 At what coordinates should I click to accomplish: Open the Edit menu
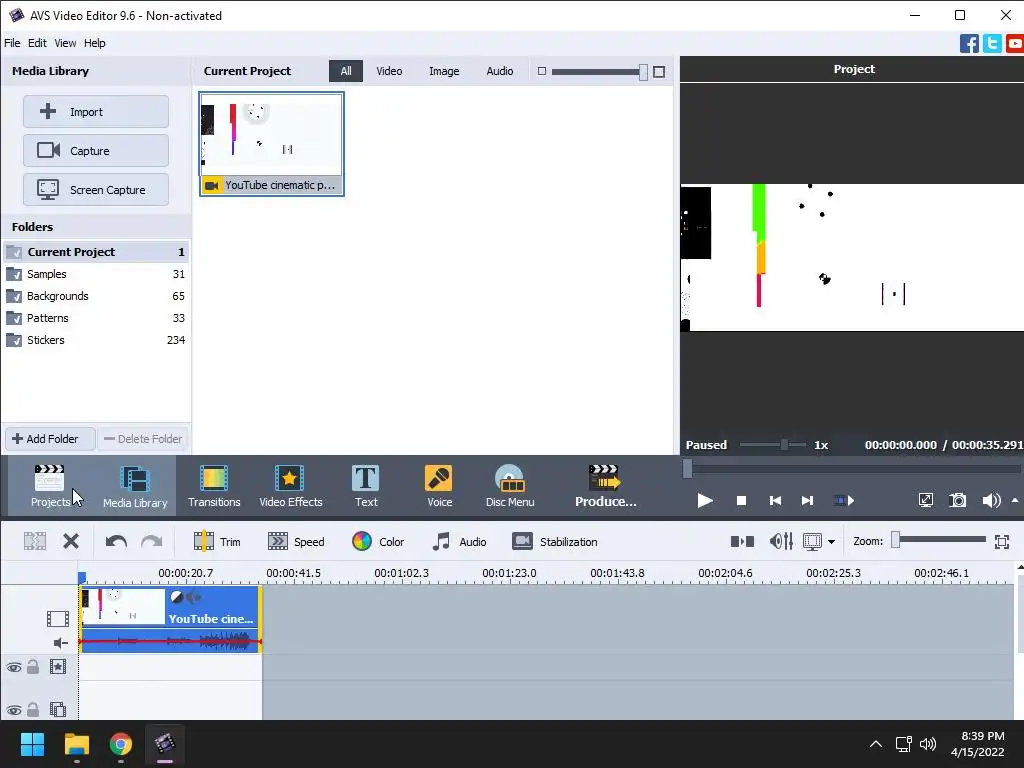click(x=37, y=43)
